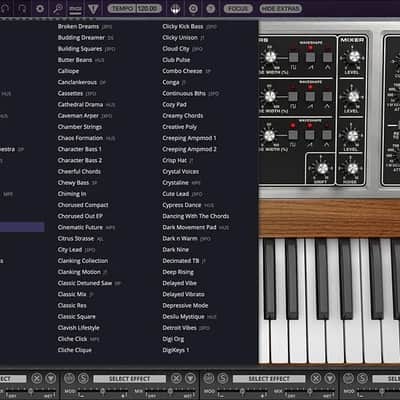Click power icon of left SELECT EFFECT slot
This screenshot has height=400, width=400.
tap(69, 378)
